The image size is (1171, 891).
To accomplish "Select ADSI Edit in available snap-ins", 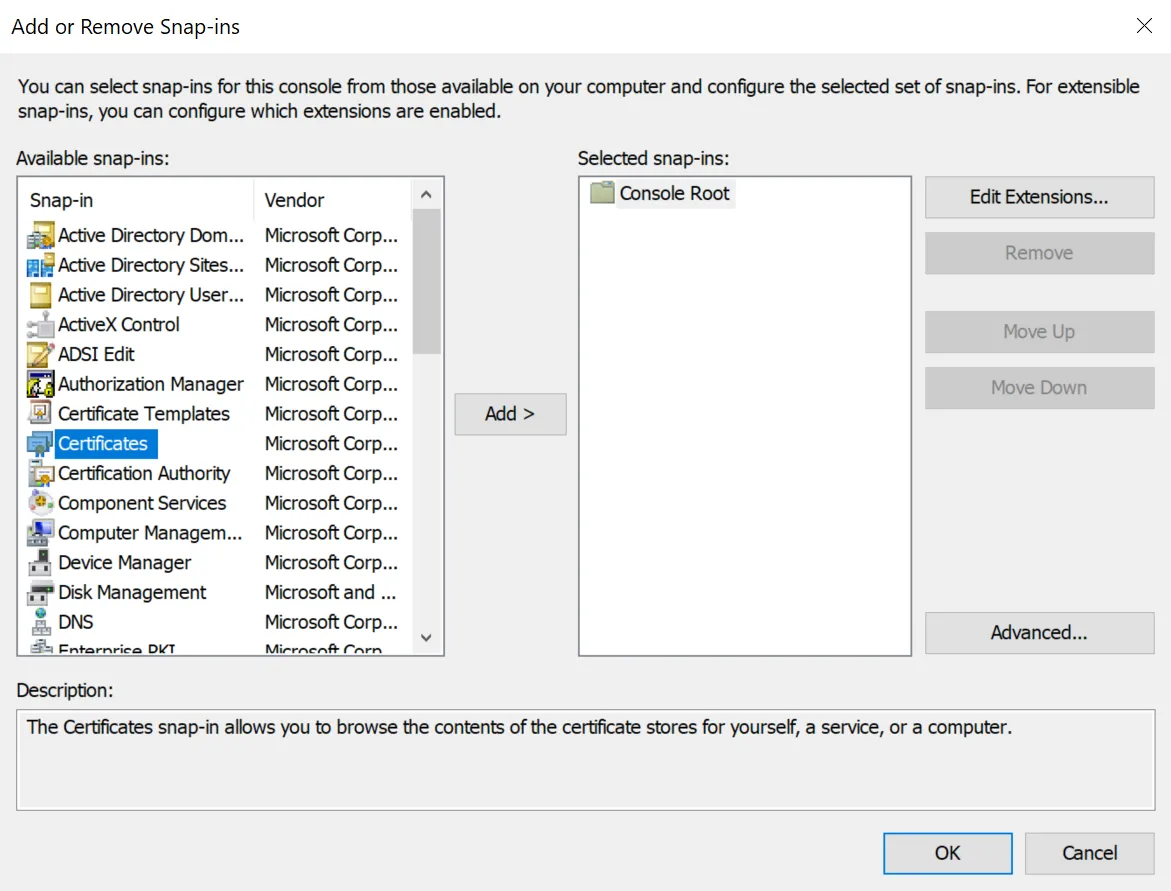I will [x=96, y=355].
